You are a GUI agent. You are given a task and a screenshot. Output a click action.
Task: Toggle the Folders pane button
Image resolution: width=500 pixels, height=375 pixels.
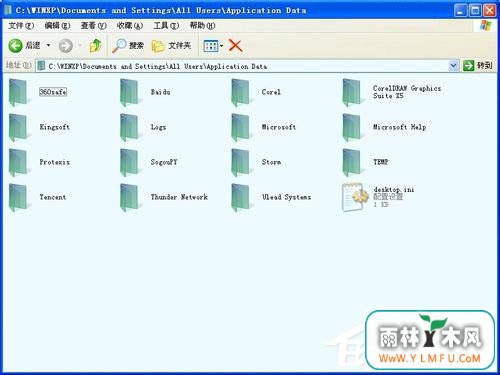(171, 46)
